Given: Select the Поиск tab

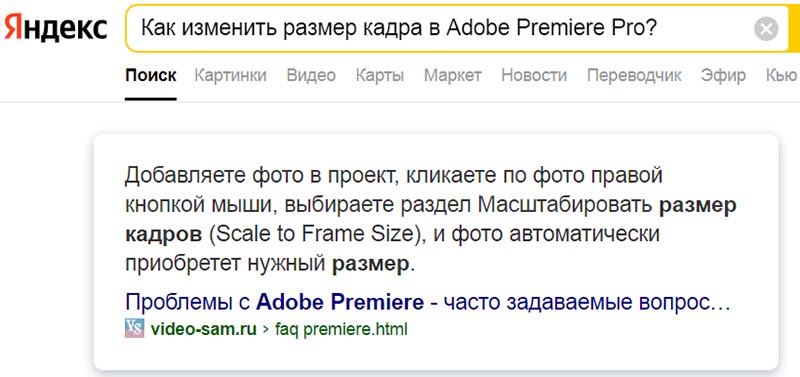Looking at the screenshot, I should click(x=151, y=76).
